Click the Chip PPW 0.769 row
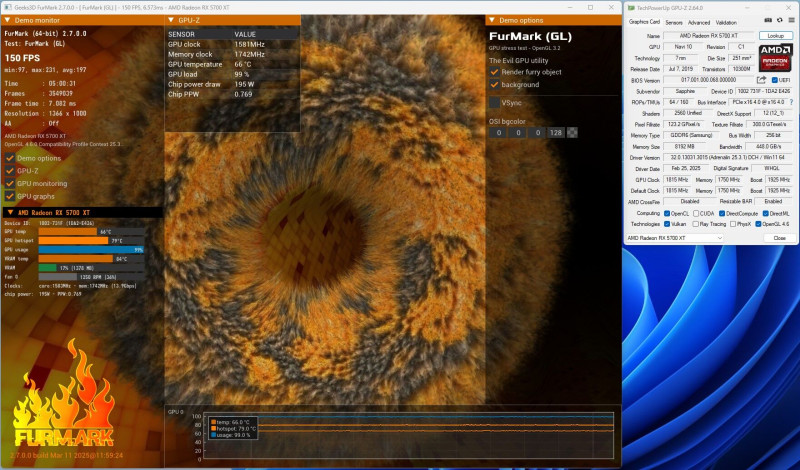The image size is (800, 470). (233, 94)
